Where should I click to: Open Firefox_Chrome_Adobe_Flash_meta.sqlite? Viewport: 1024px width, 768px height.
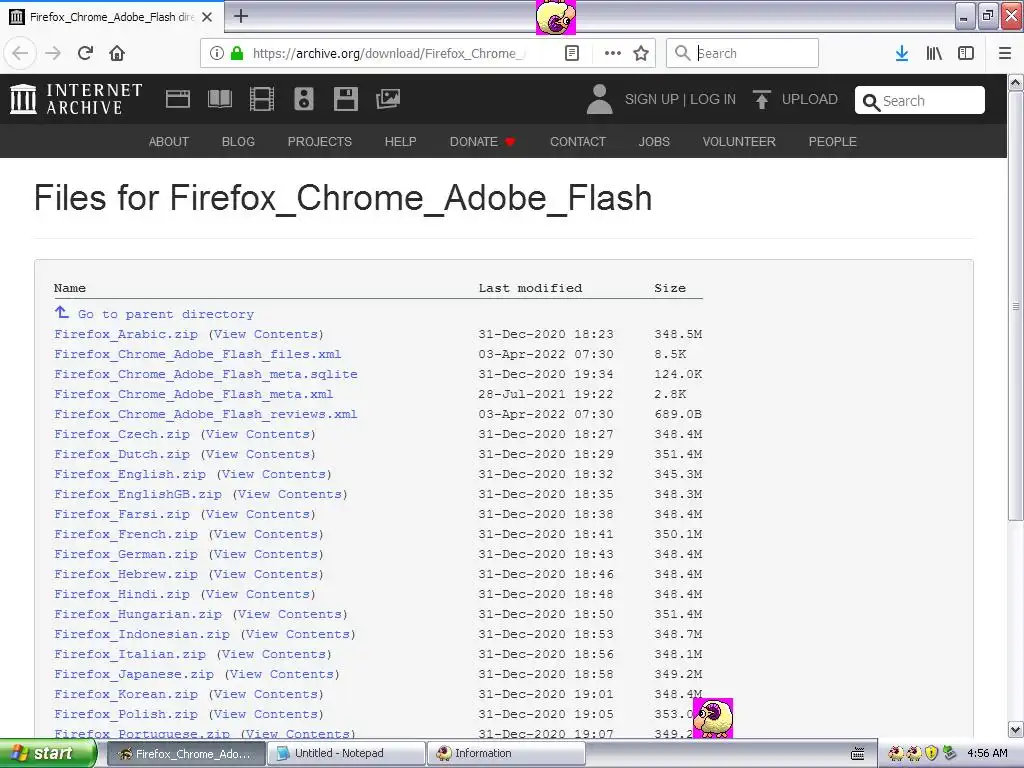[206, 374]
